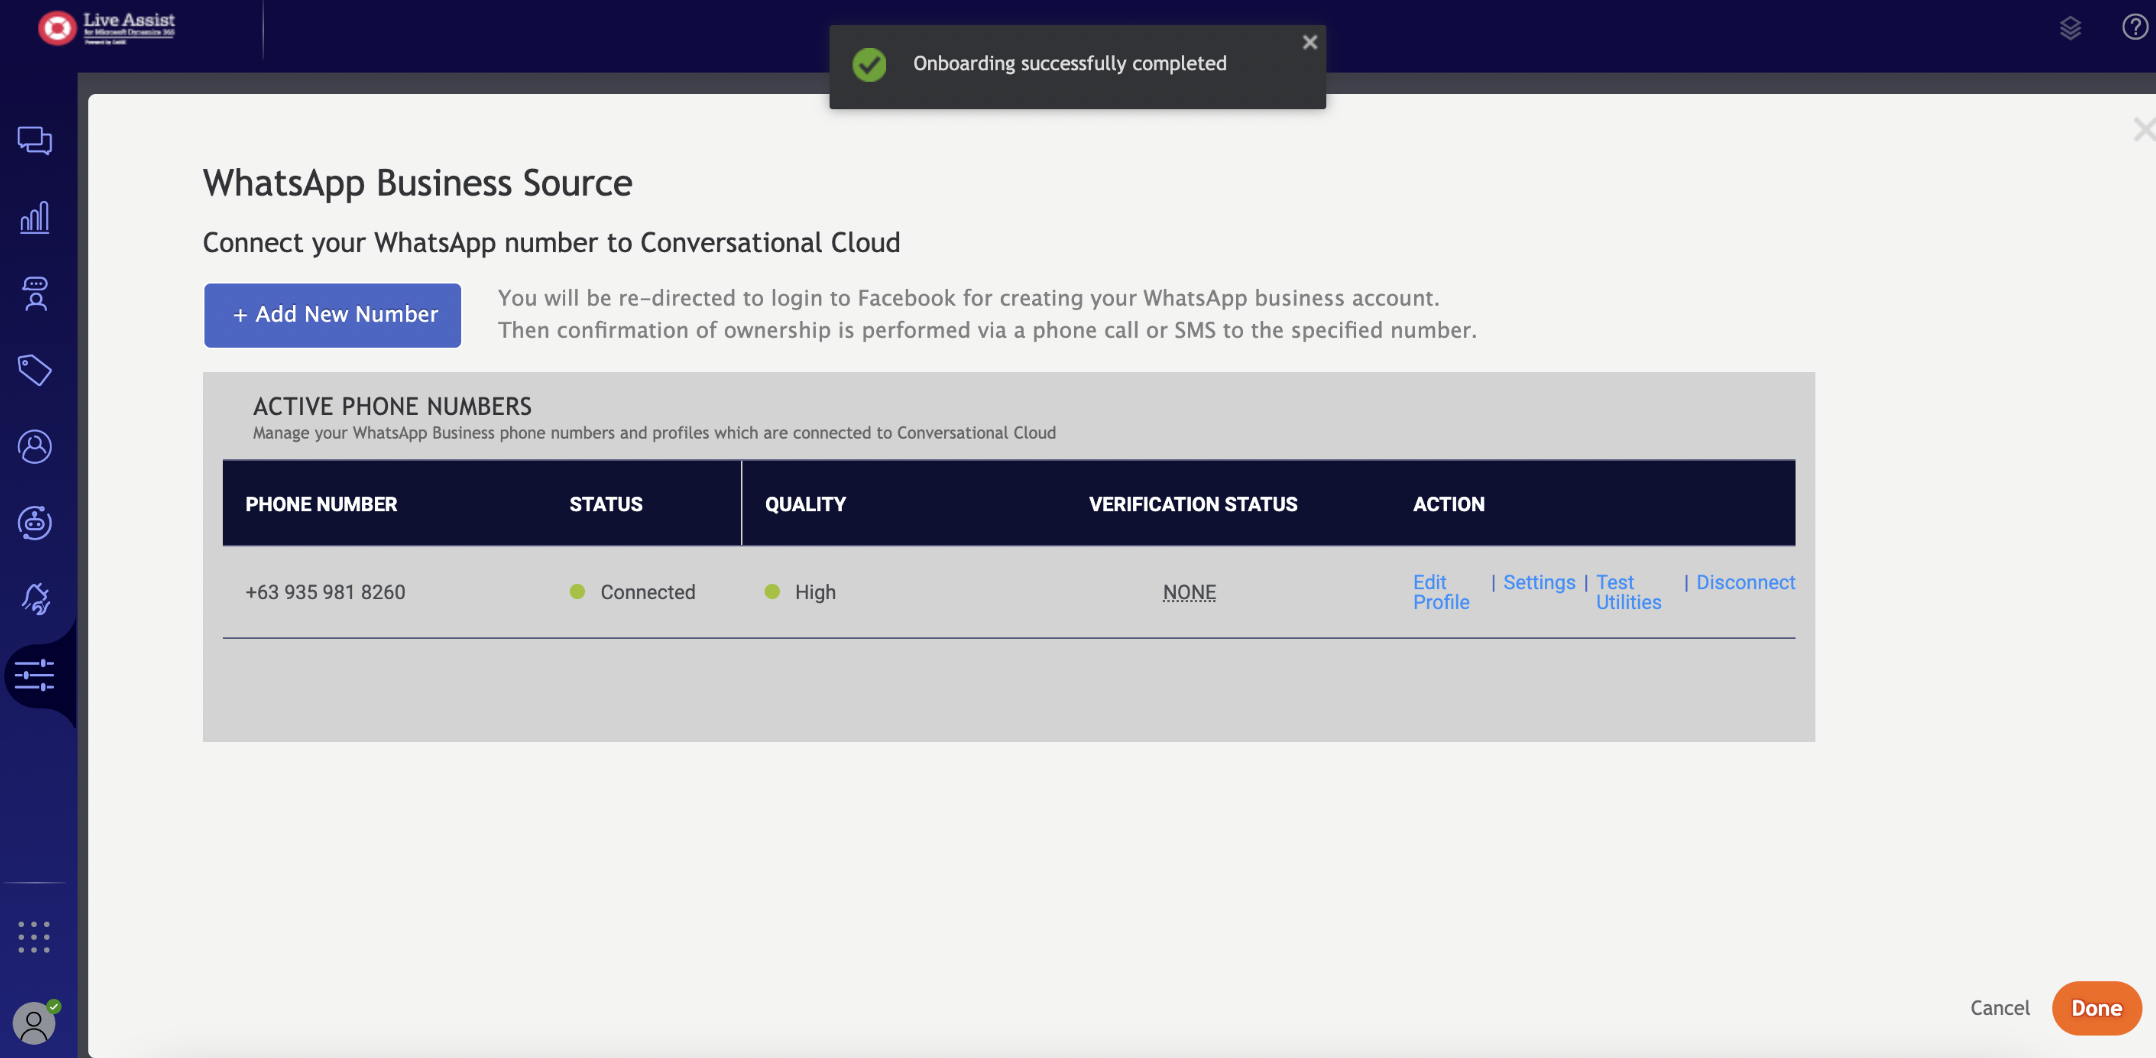Screen dimensions: 2156x1058
Task: Open the layers stack icon in top bar
Action: tap(2070, 28)
